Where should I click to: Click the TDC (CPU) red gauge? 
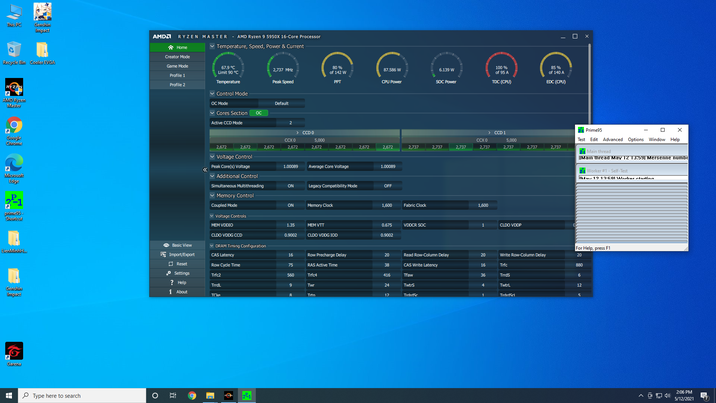(501, 68)
